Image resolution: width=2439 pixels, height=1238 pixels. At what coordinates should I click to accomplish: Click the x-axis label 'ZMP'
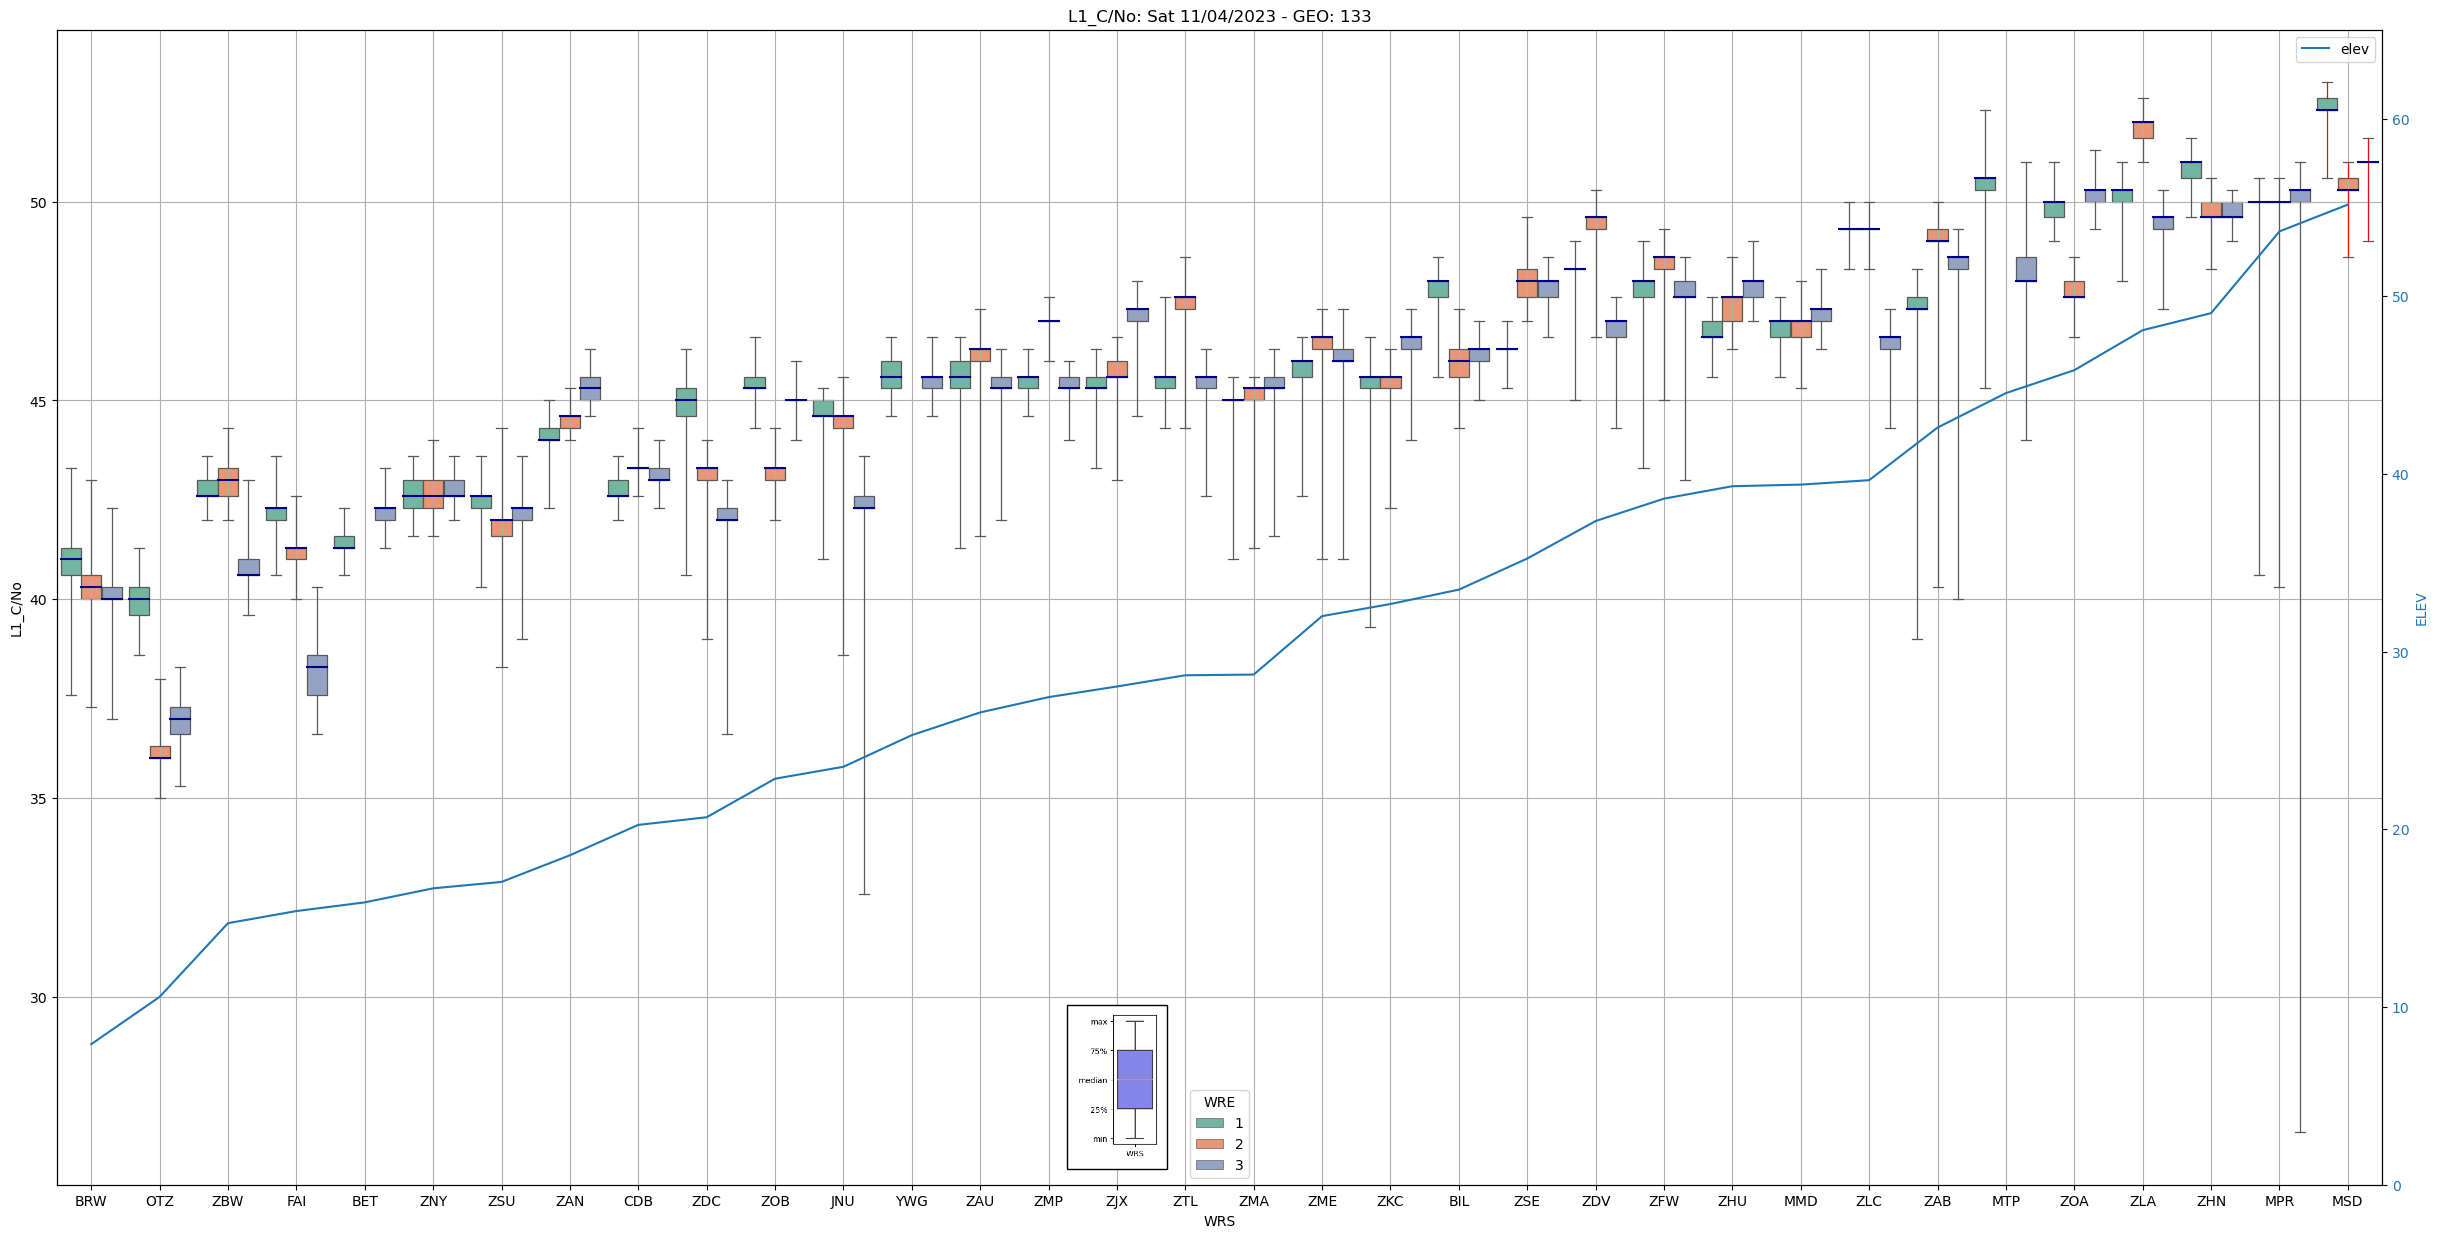1048,1201
